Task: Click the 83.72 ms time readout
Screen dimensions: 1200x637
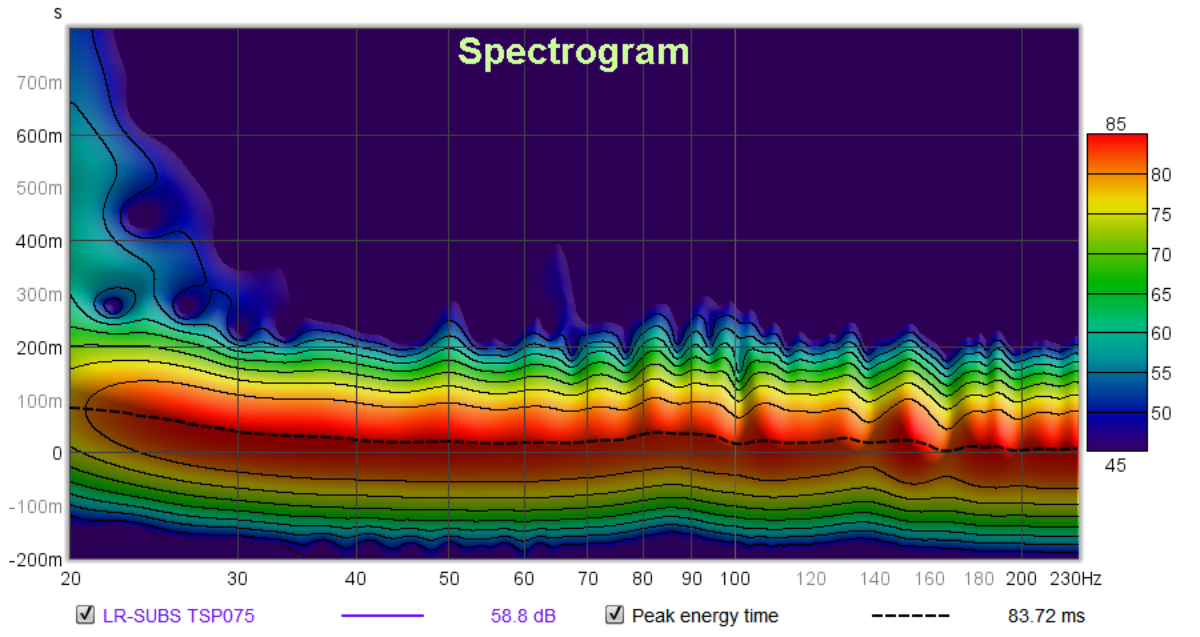Action: (x=1045, y=616)
